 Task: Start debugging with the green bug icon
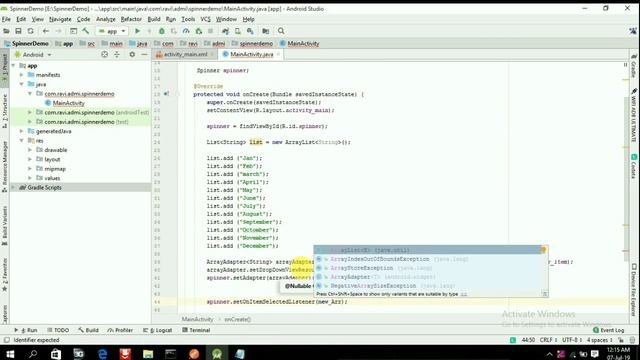point(162,31)
